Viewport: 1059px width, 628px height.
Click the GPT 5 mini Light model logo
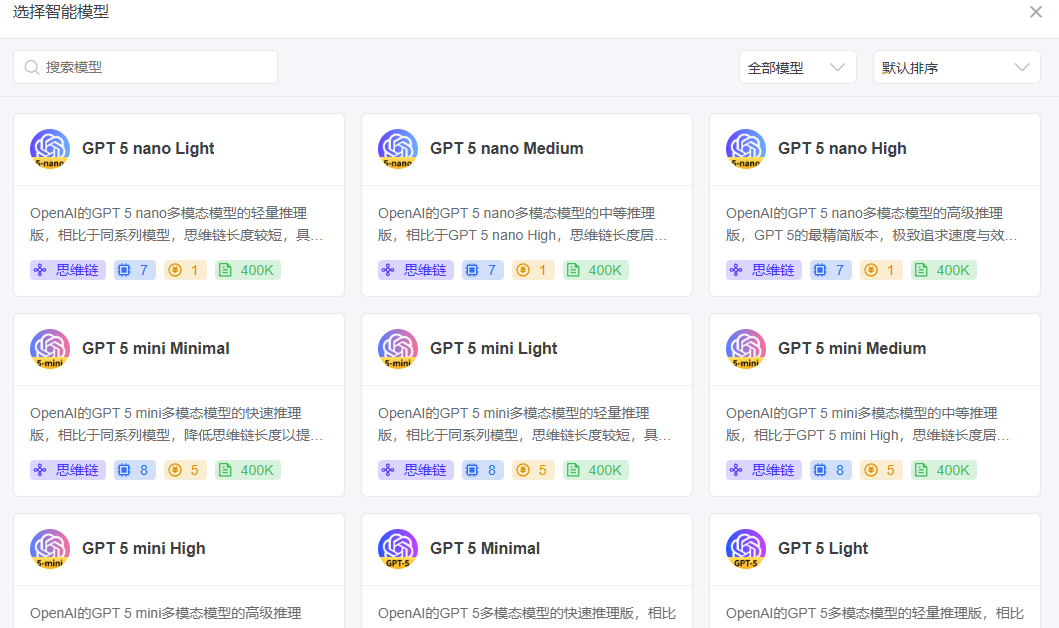coord(398,348)
